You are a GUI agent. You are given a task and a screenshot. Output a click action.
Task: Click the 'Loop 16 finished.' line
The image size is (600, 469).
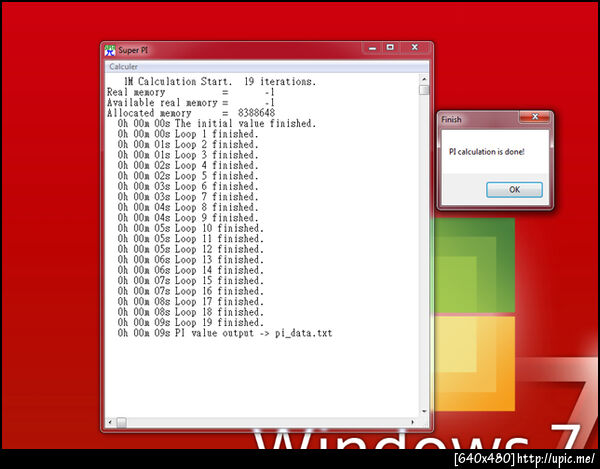point(191,291)
